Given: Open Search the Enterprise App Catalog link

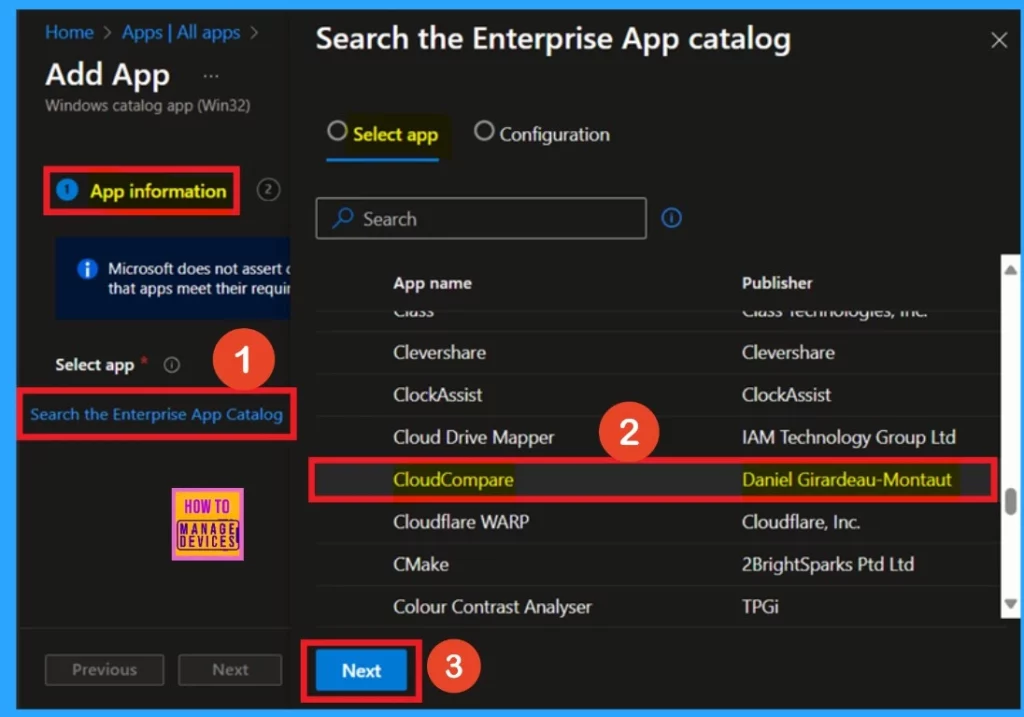Looking at the screenshot, I should tap(157, 414).
